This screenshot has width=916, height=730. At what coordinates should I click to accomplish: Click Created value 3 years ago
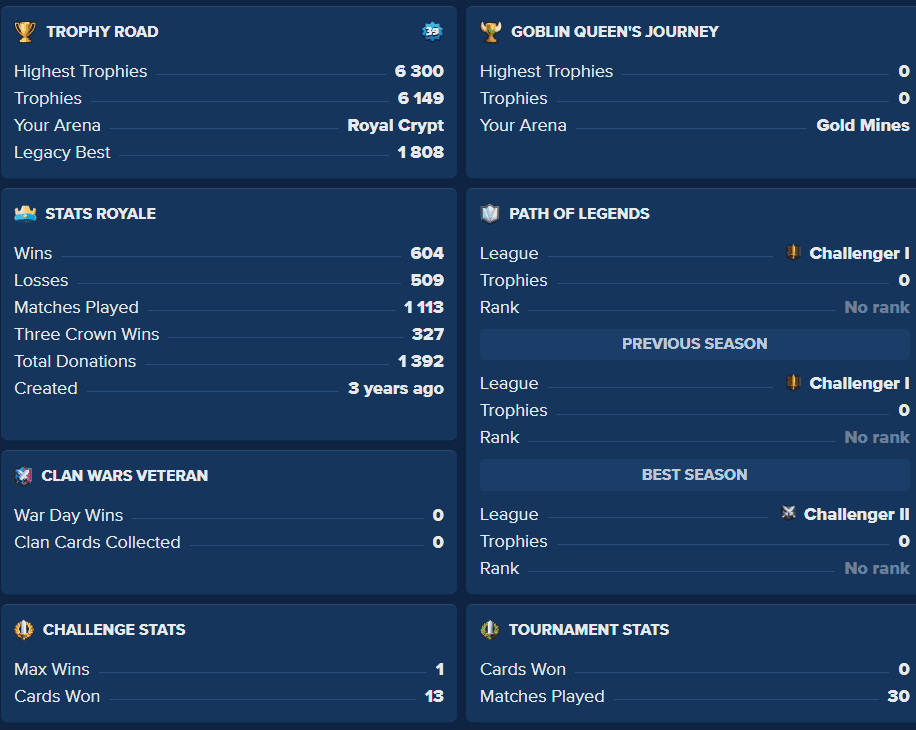tap(396, 388)
